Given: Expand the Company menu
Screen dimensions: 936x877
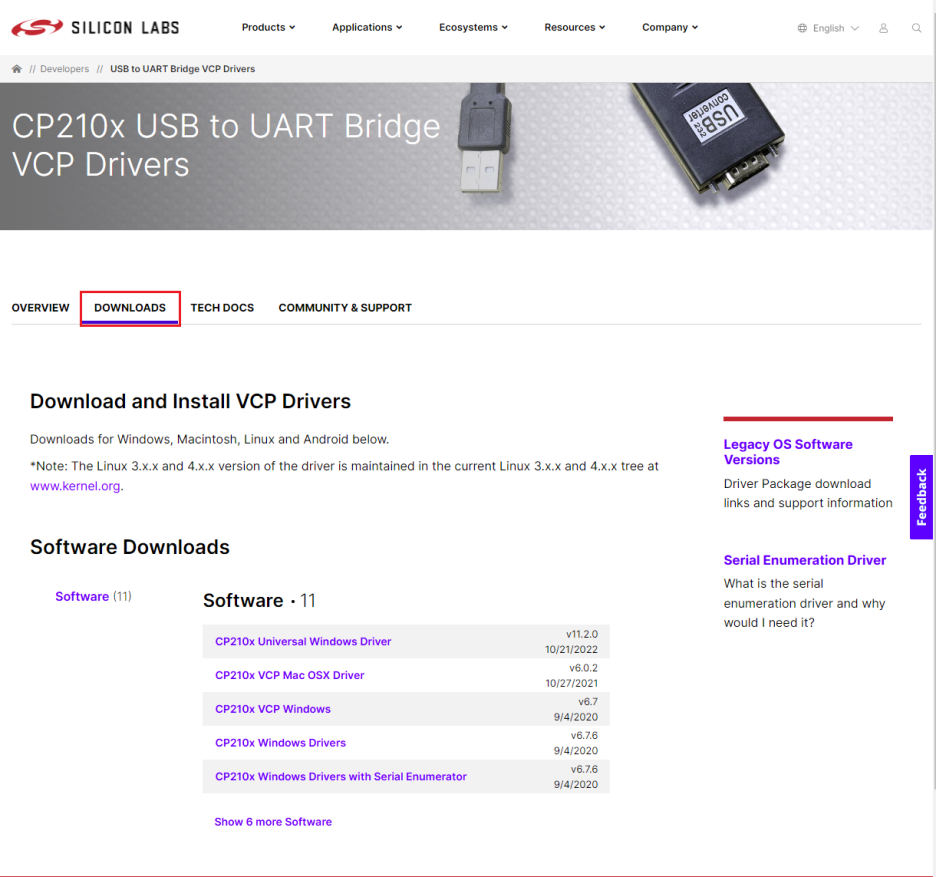Looking at the screenshot, I should coord(670,27).
